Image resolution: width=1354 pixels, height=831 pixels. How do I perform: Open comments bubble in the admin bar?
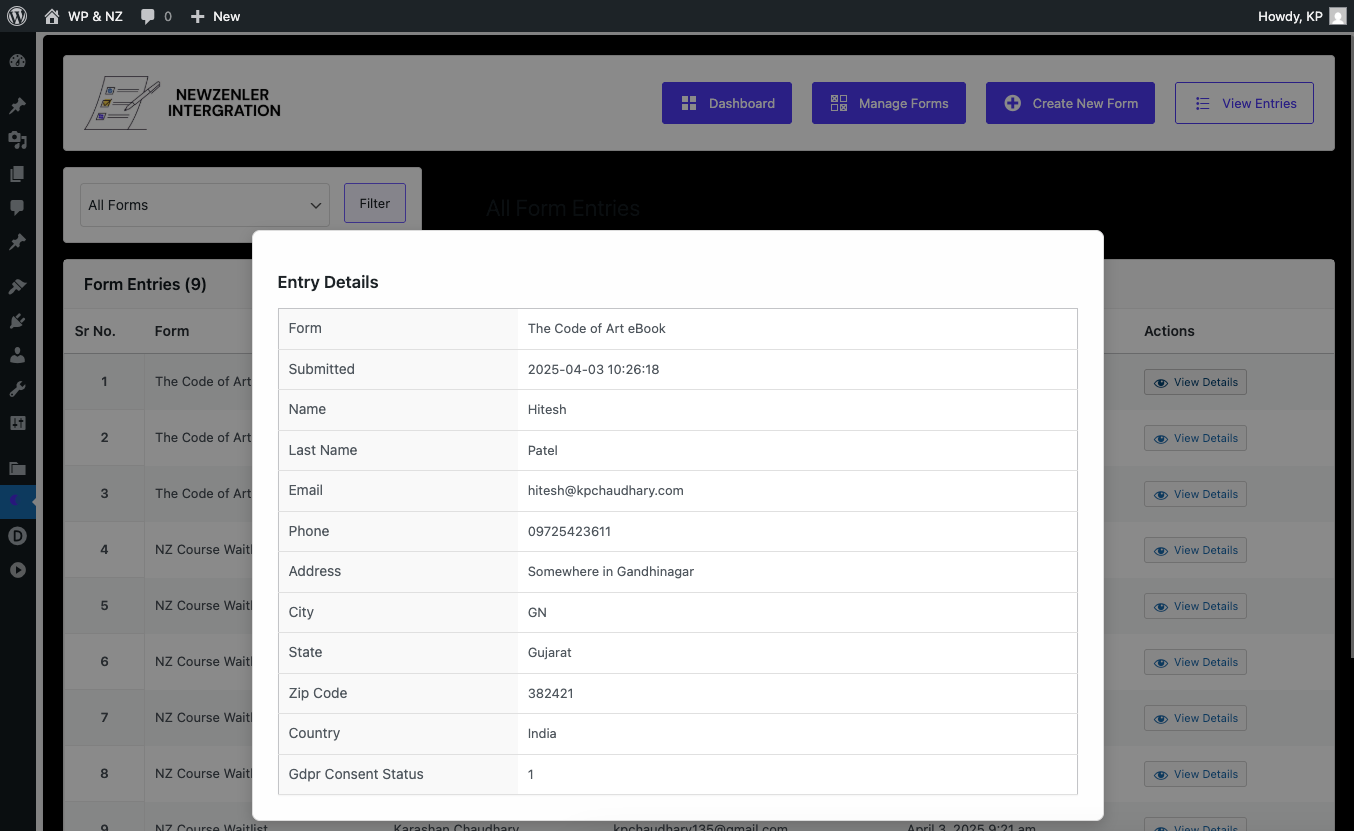156,16
